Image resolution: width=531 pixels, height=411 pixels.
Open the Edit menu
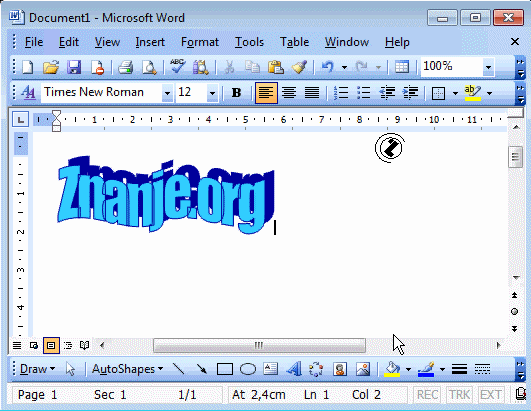(69, 42)
